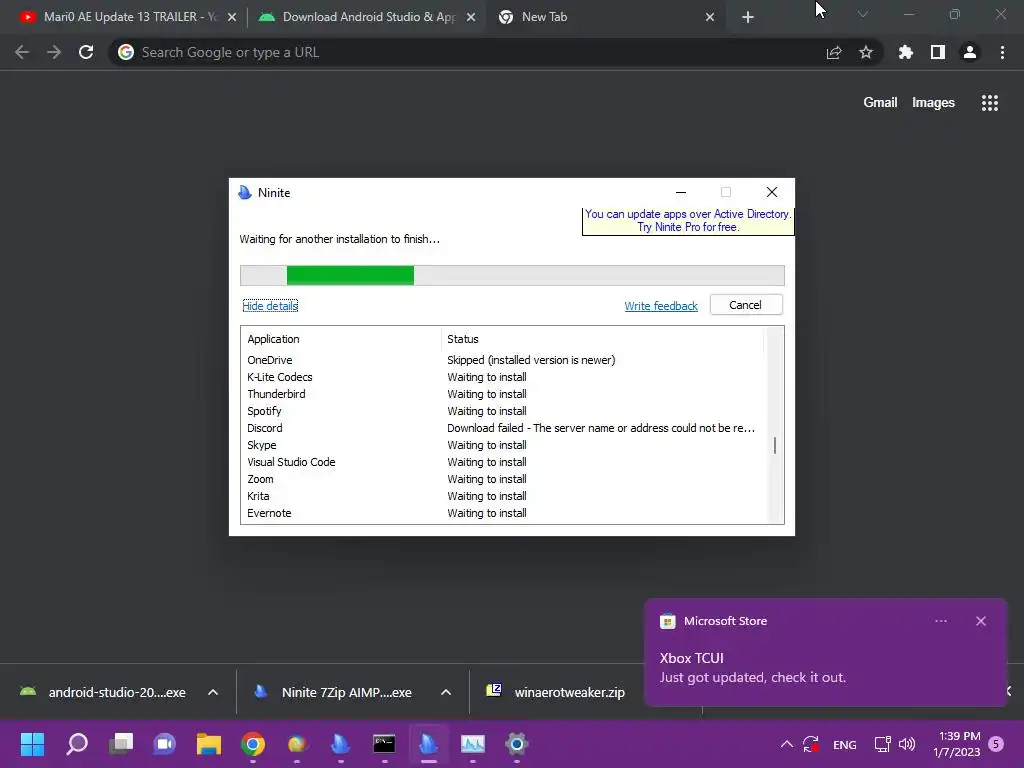
Task: Click the Application column header
Action: point(341,339)
